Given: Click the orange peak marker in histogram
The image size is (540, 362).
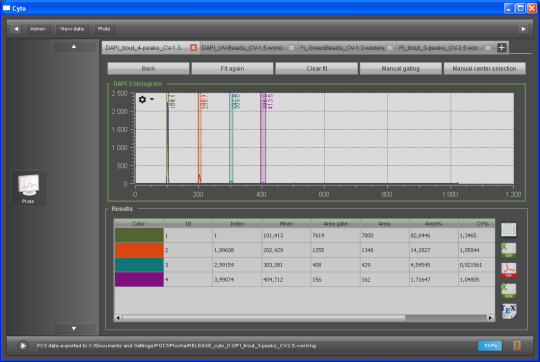Looking at the screenshot, I should coord(199,138).
